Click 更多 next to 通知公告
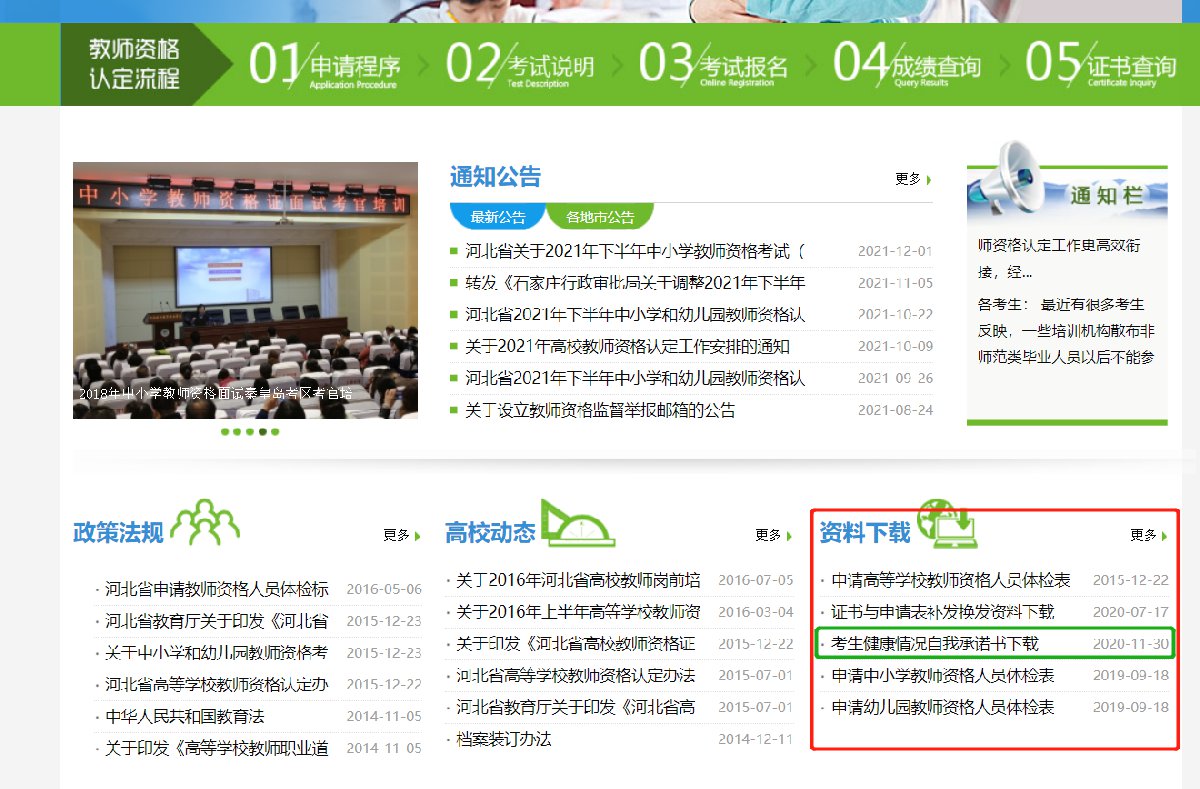 (913, 179)
